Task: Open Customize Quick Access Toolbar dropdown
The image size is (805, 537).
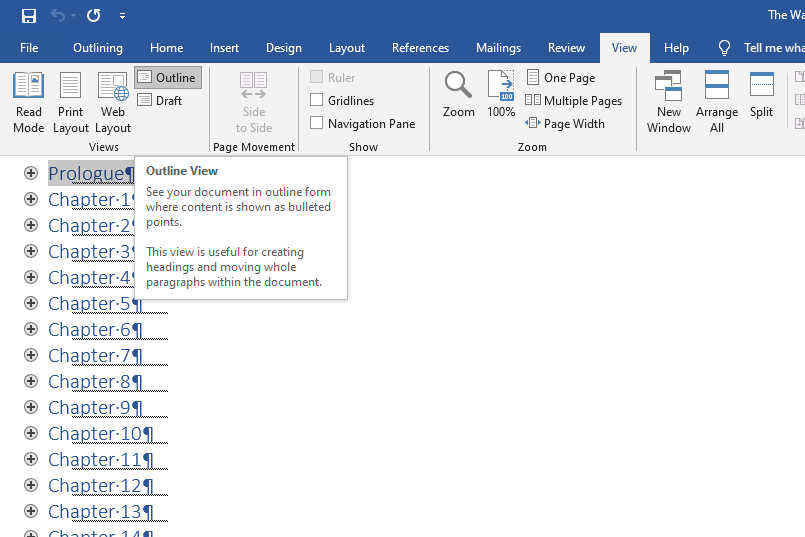Action: (x=122, y=16)
